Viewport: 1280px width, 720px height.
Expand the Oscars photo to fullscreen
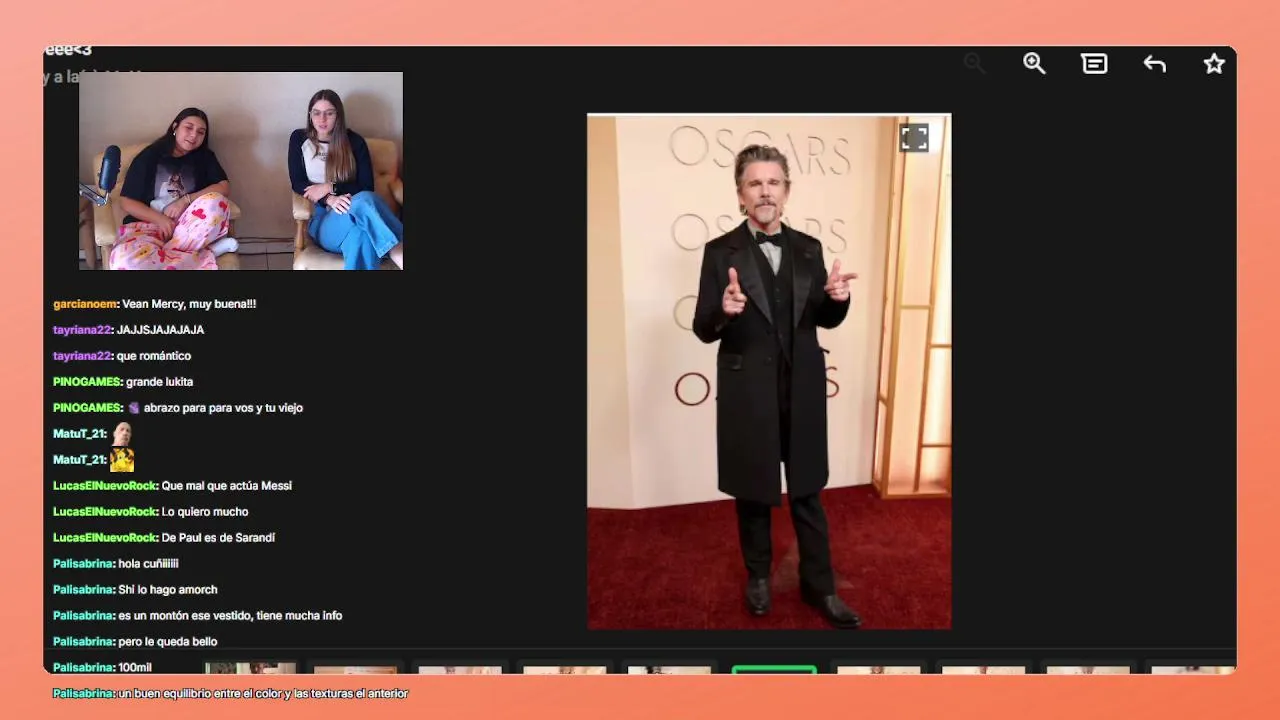pos(914,138)
